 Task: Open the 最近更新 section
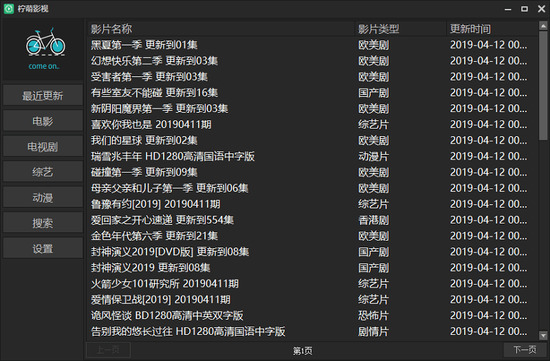(43, 95)
